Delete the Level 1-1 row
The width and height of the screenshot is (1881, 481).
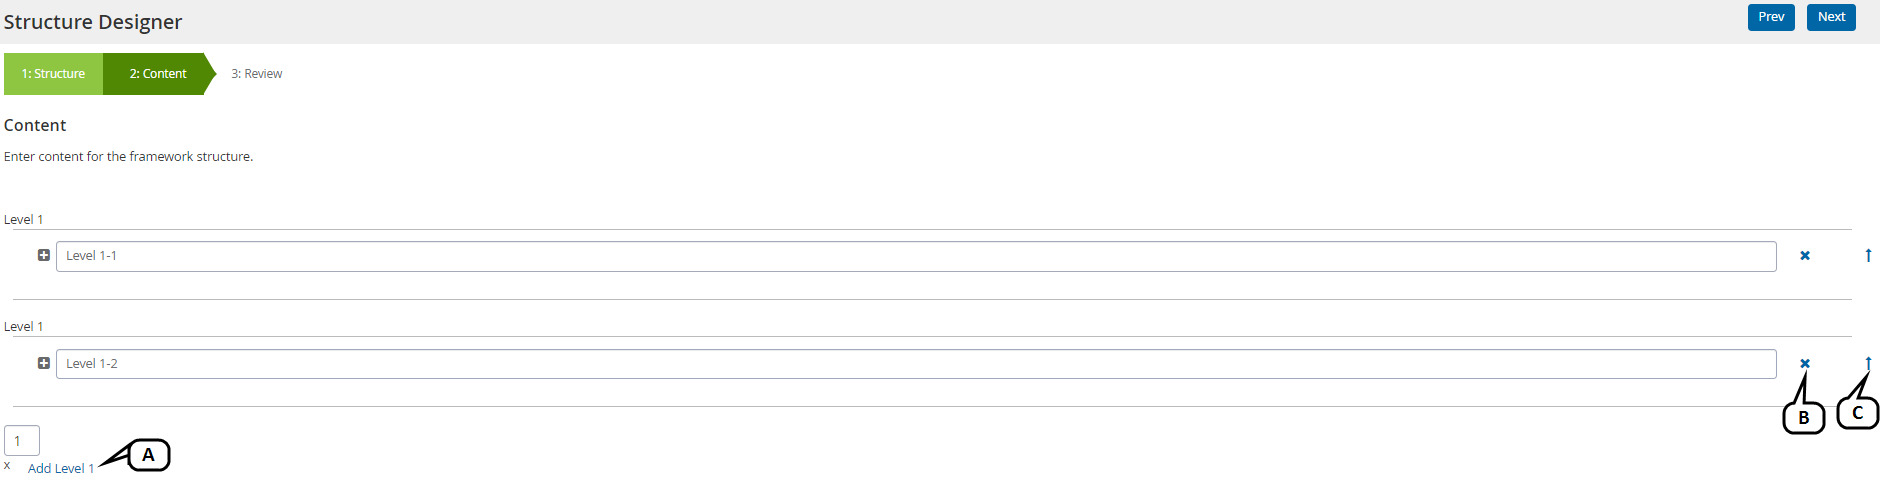(x=1805, y=256)
